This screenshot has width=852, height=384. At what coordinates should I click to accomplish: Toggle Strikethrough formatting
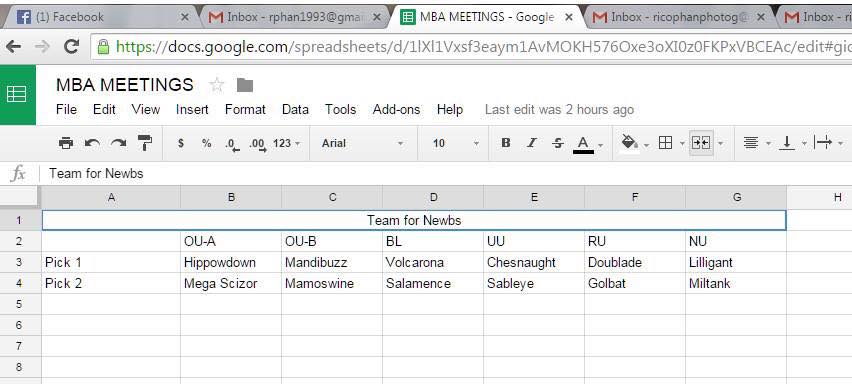(x=557, y=143)
